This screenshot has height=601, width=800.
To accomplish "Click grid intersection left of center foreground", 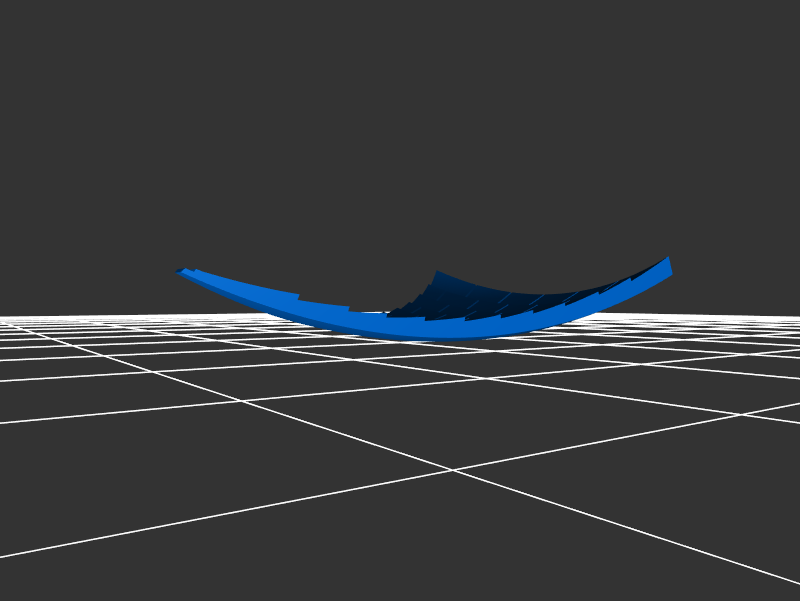I will pyautogui.click(x=241, y=401).
